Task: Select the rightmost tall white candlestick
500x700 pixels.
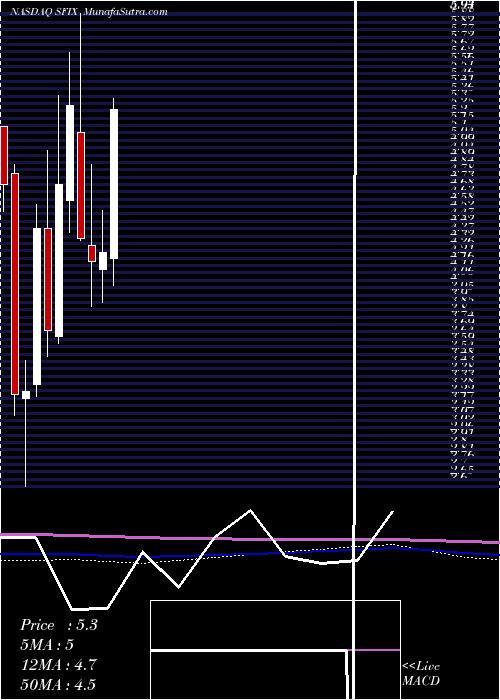Action: pos(114,183)
